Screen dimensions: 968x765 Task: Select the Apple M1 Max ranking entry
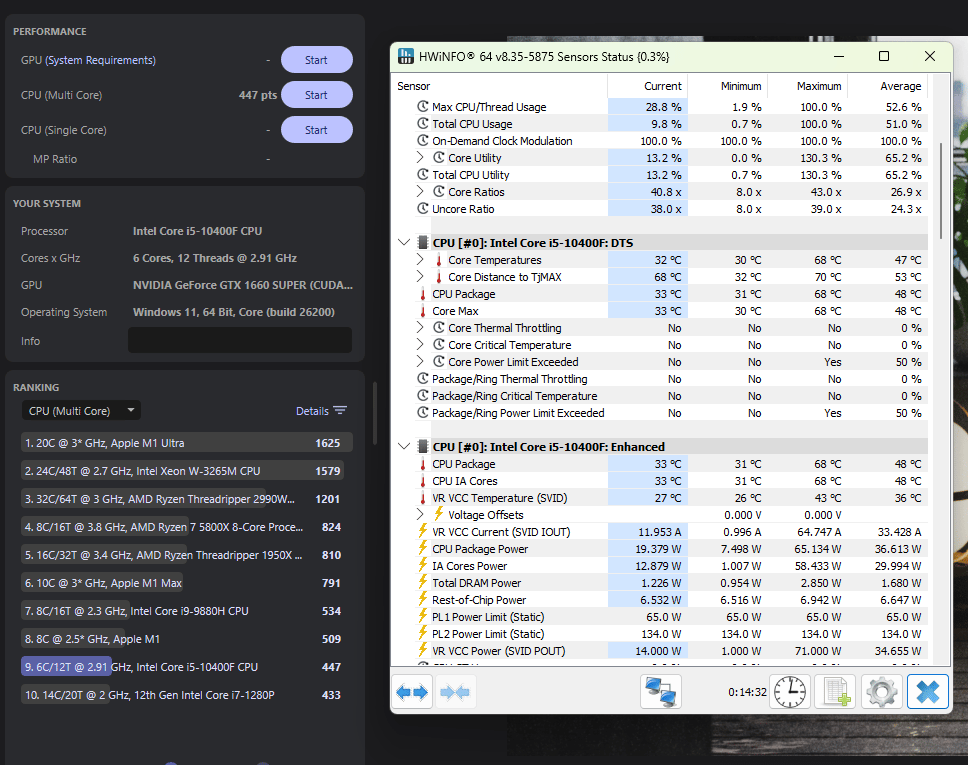coord(187,583)
